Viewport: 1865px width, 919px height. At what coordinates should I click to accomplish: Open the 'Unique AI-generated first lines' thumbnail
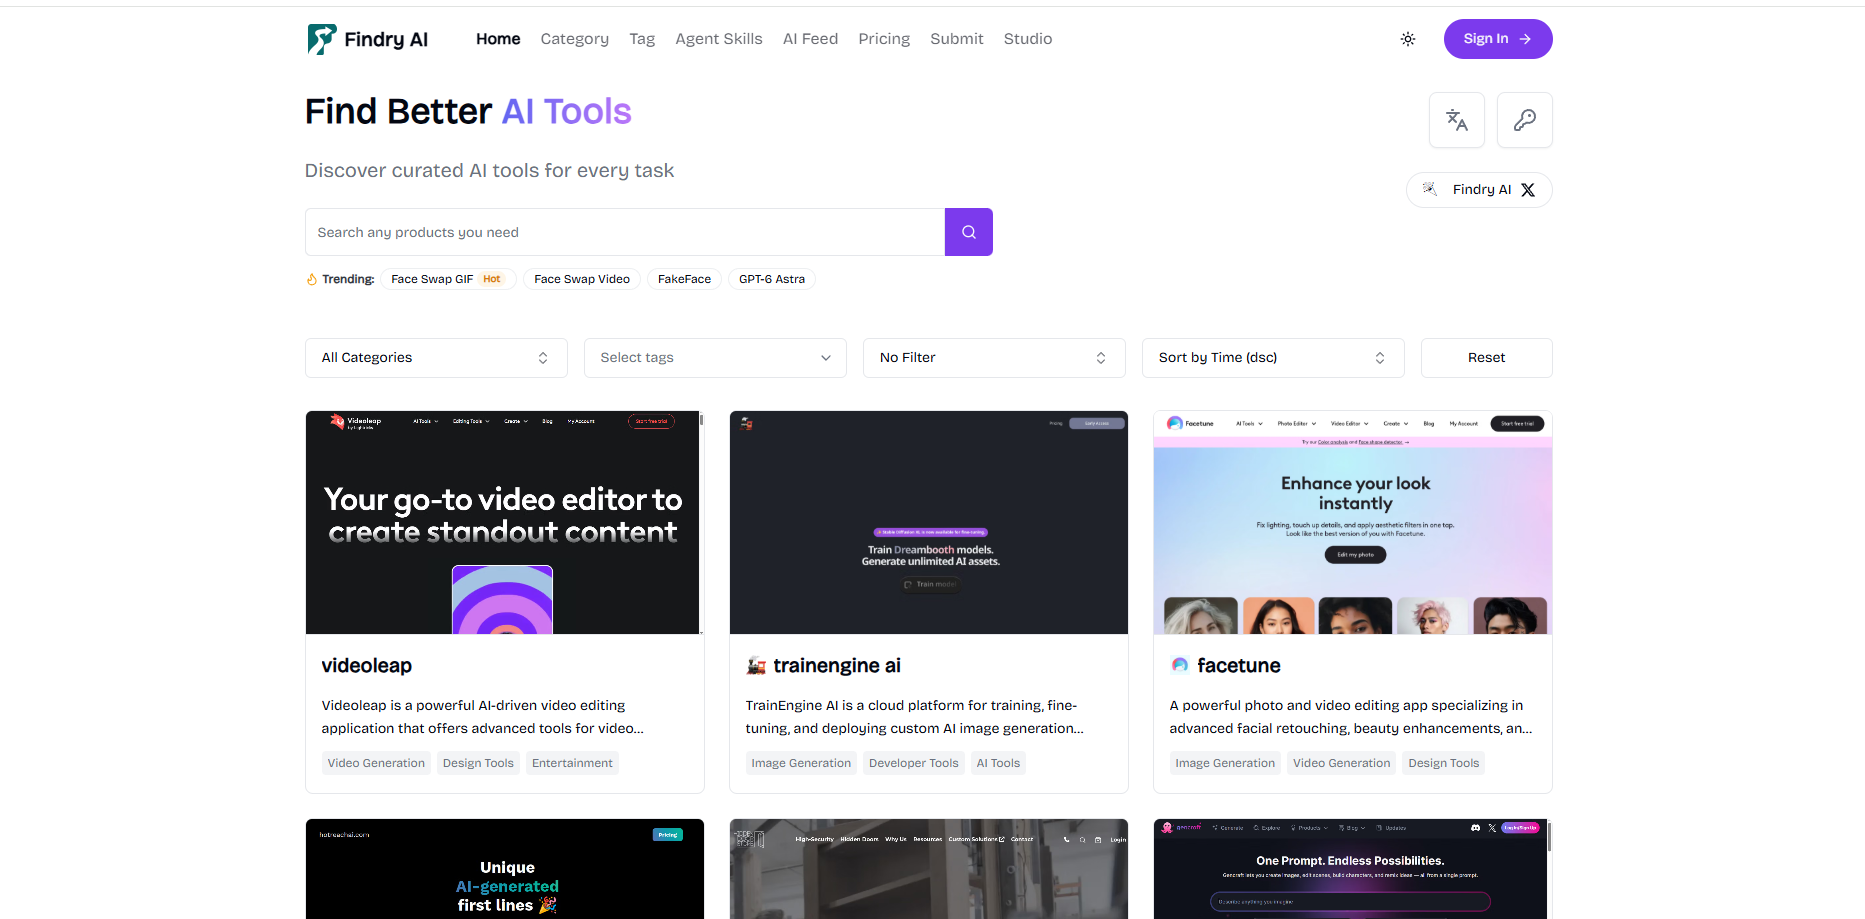coord(505,869)
